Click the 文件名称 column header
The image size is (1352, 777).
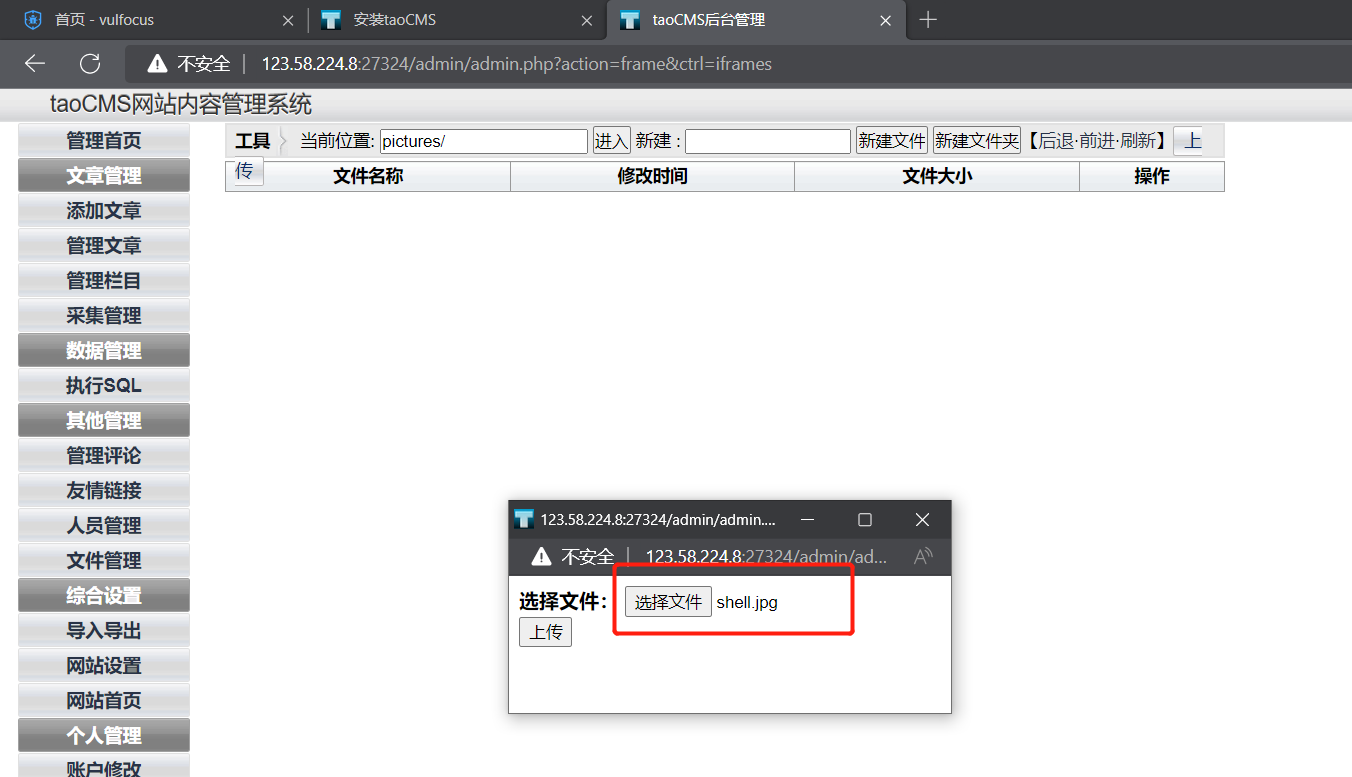368,176
